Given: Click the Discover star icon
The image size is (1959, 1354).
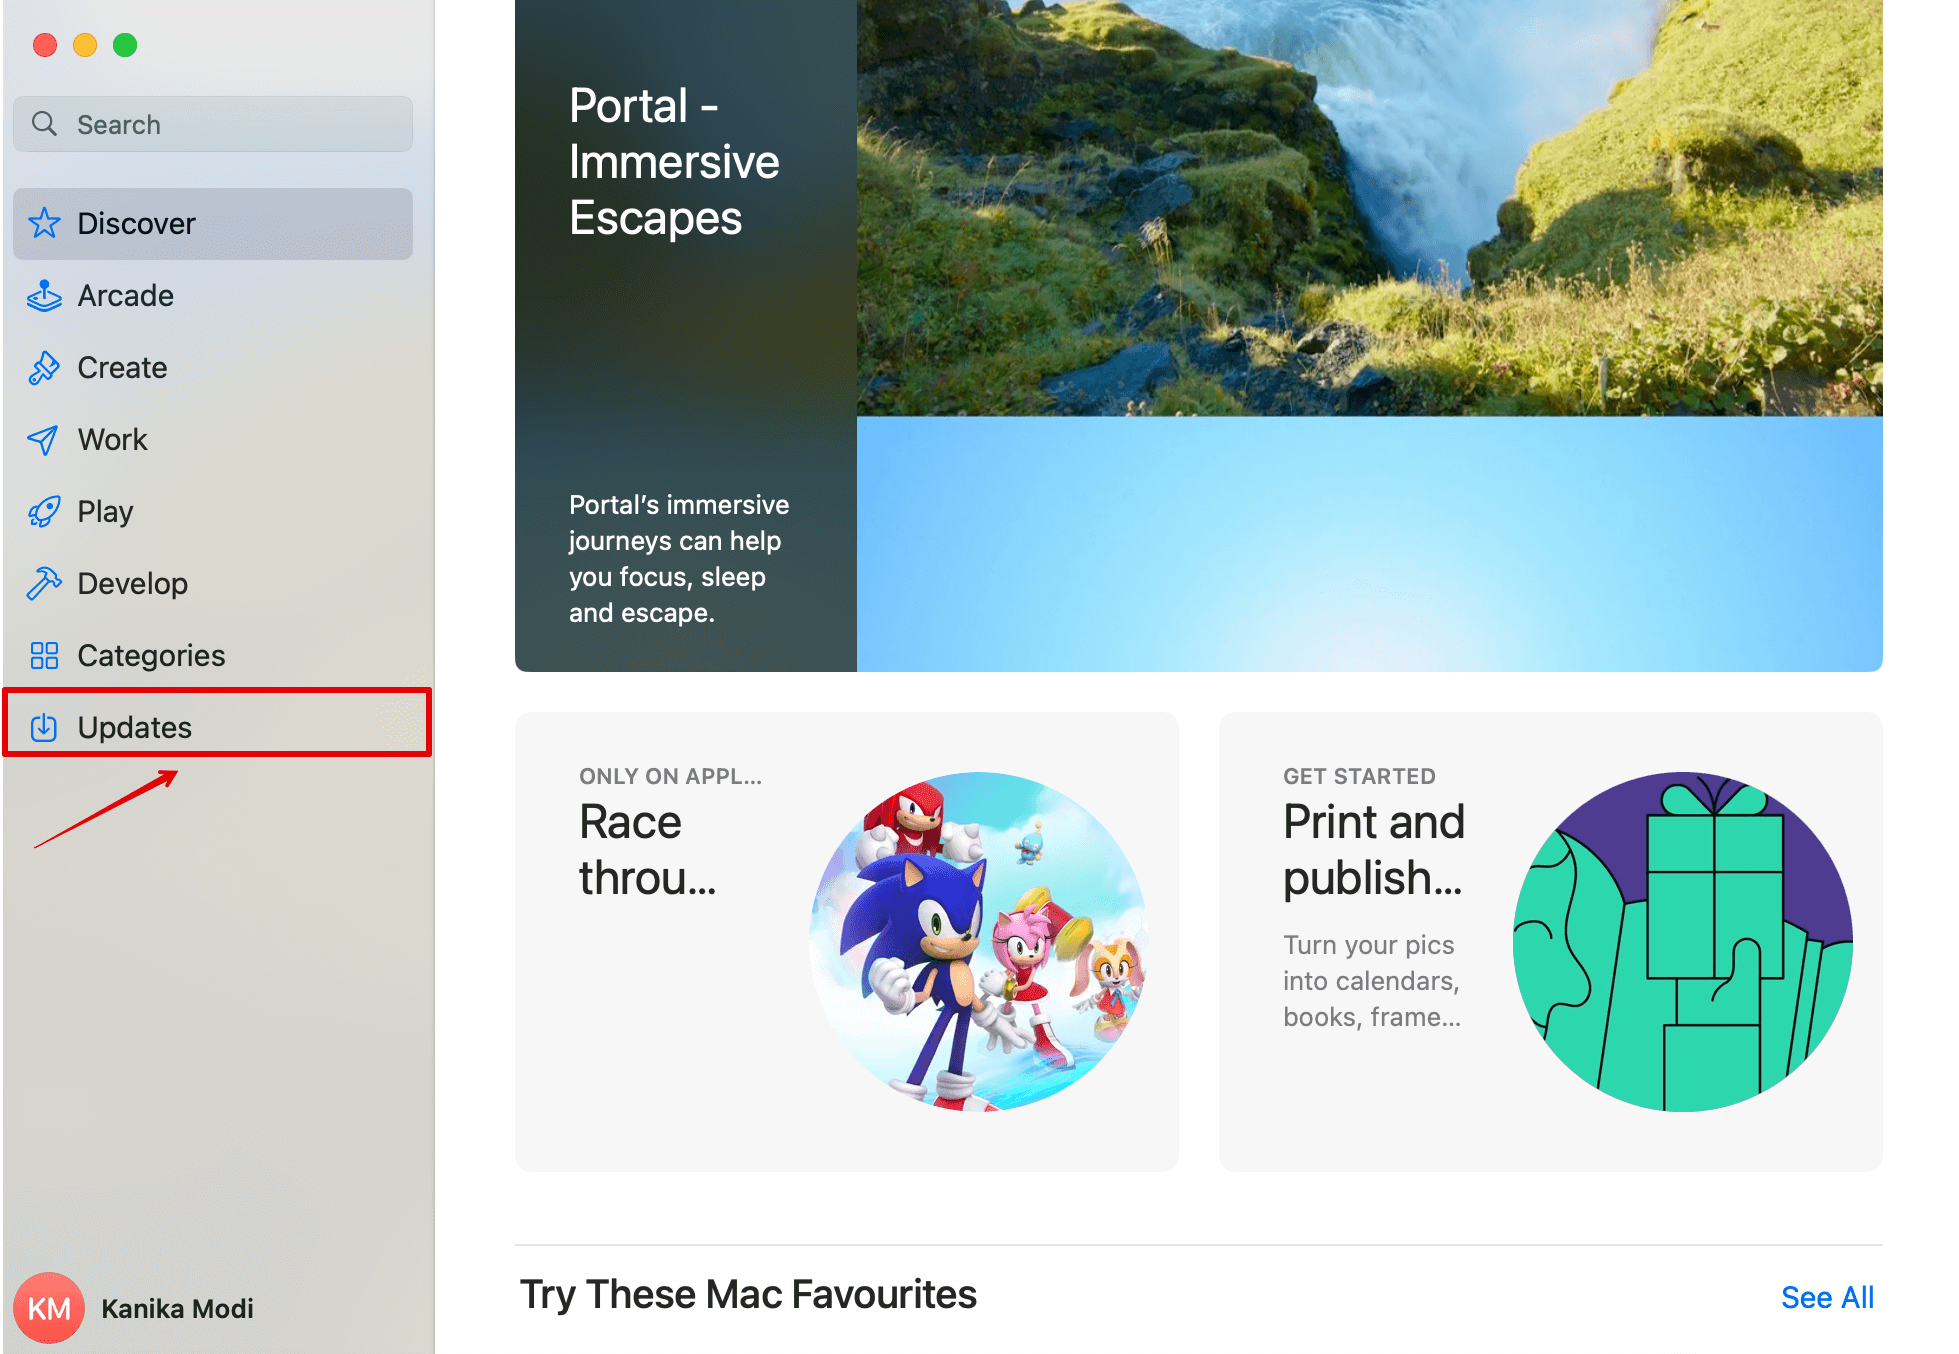Looking at the screenshot, I should [x=44, y=223].
